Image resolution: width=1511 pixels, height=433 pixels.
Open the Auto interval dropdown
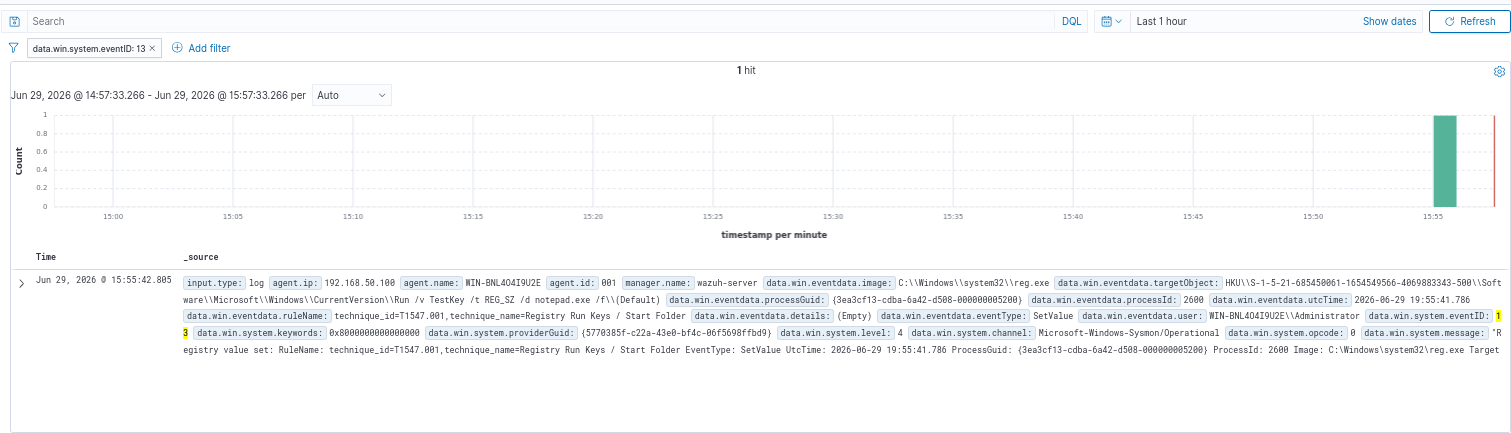352,95
